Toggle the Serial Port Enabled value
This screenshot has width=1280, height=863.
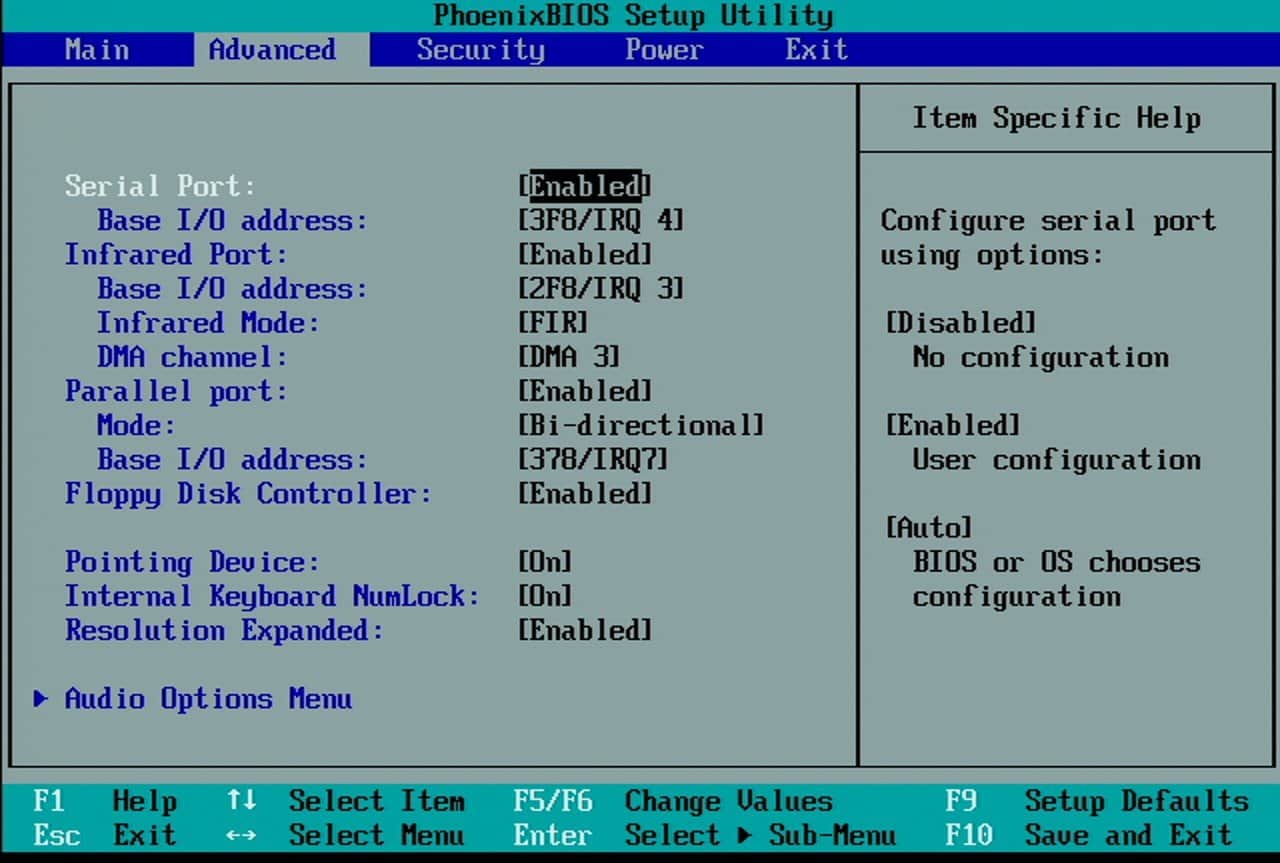click(585, 186)
